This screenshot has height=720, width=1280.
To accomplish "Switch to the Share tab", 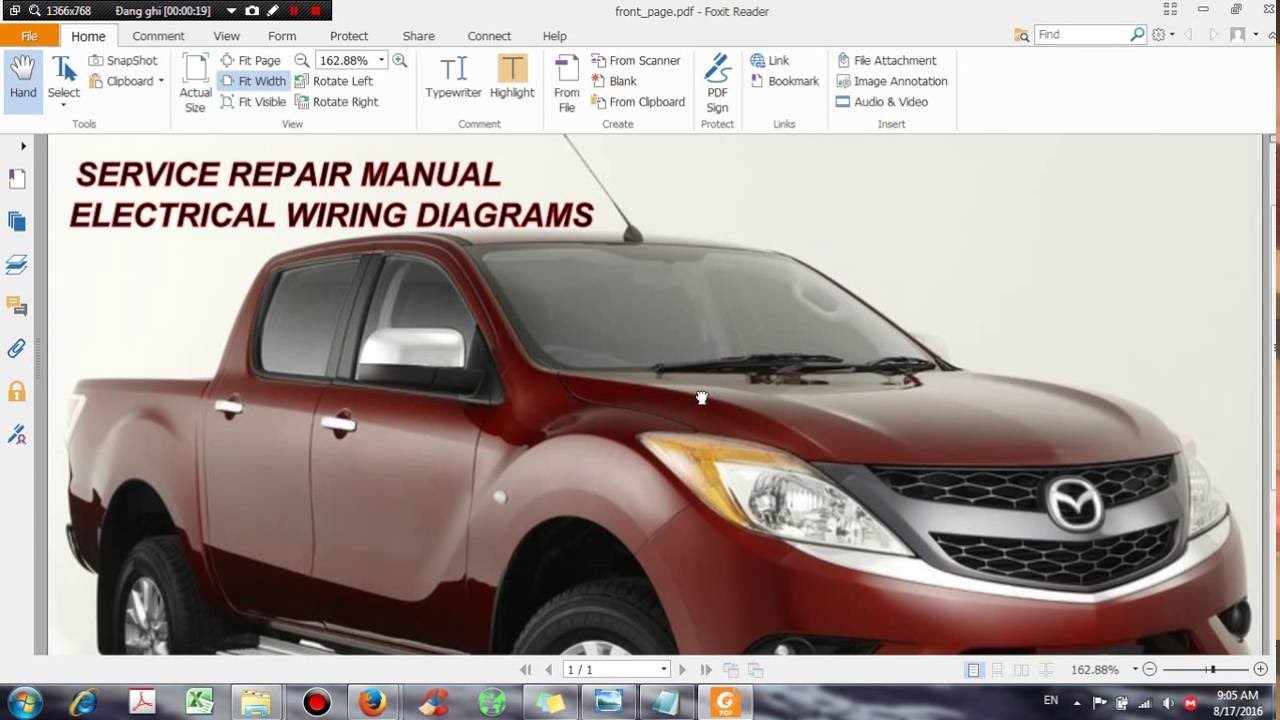I will (418, 36).
